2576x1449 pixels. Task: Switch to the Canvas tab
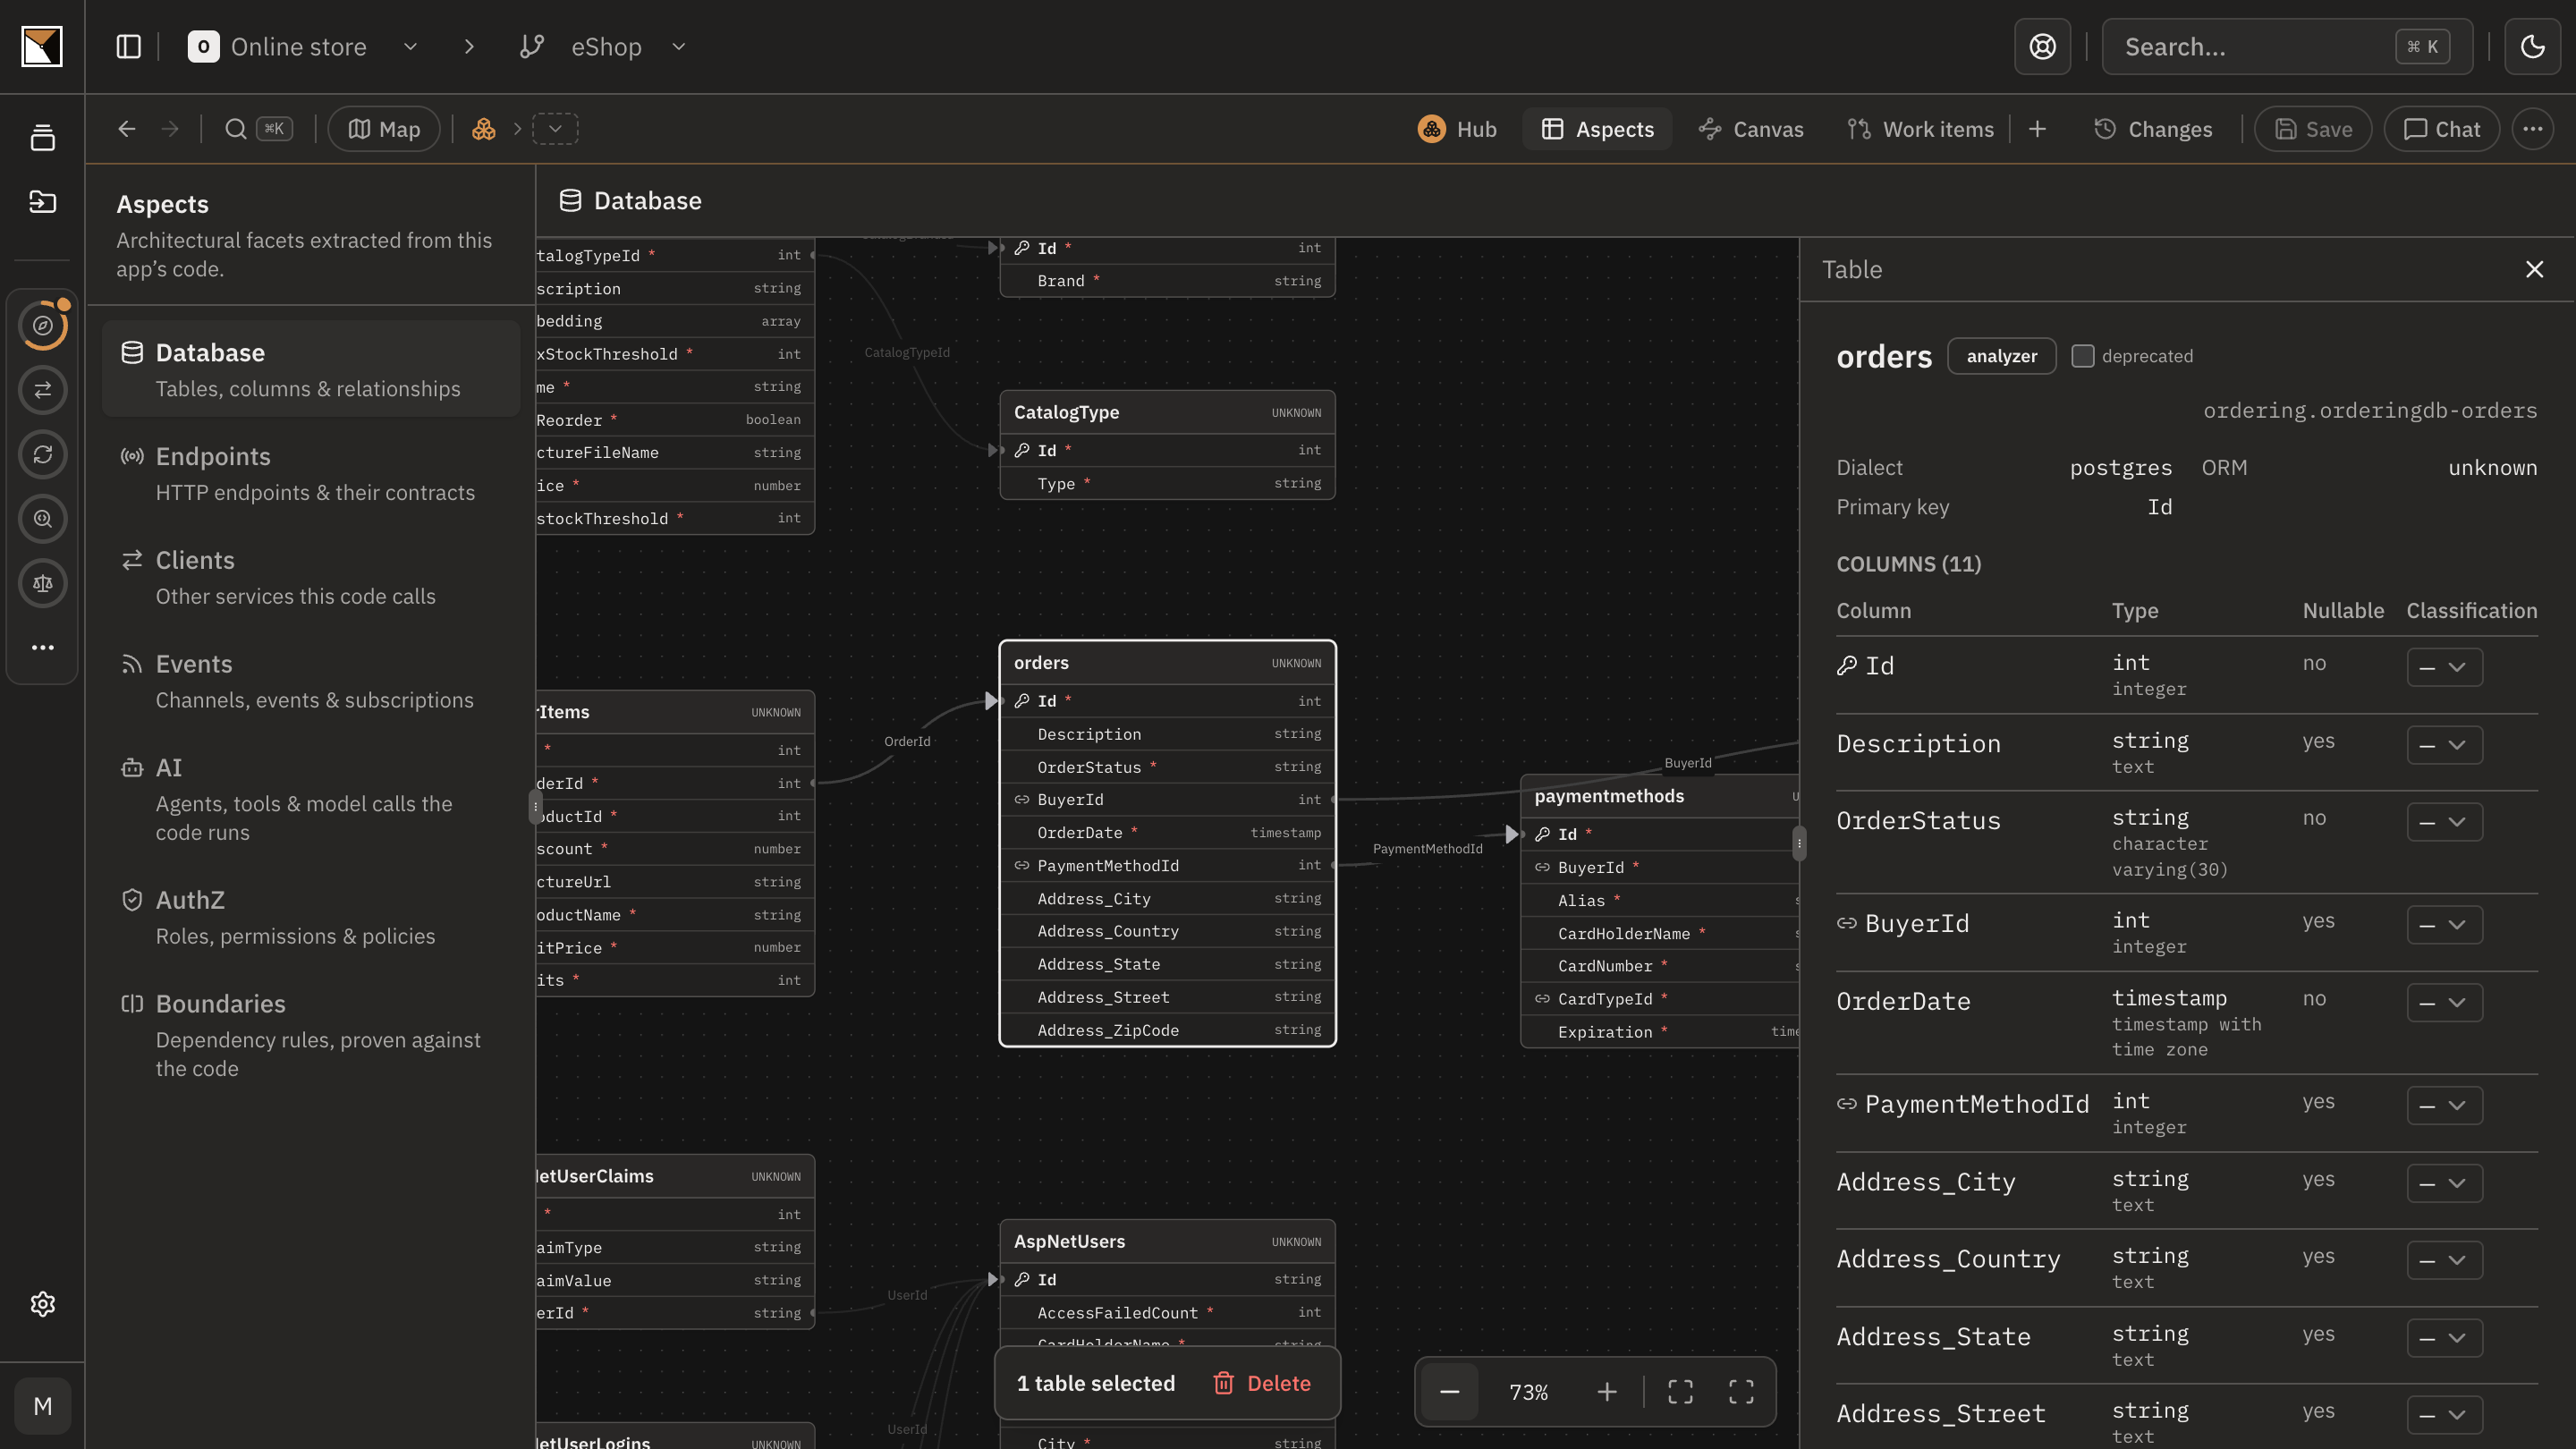[x=1751, y=129]
